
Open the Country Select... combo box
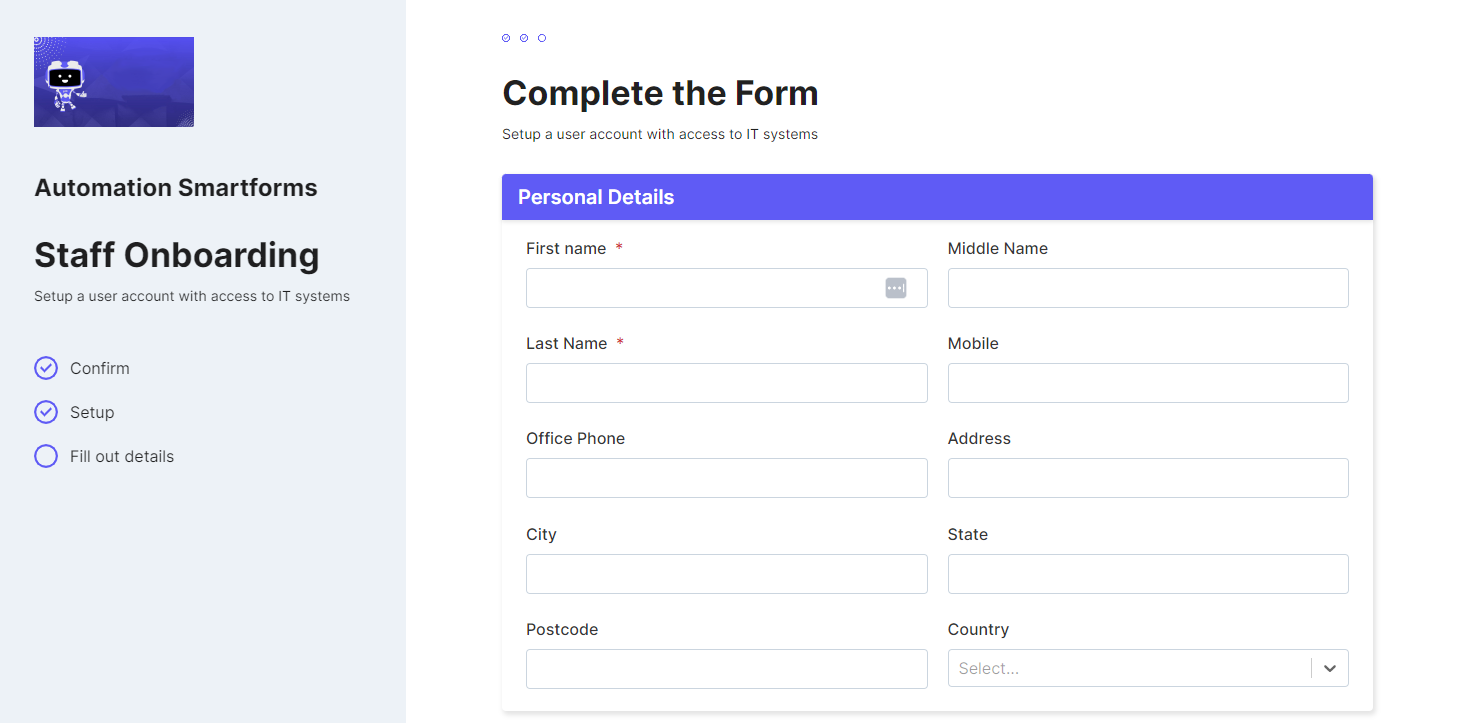click(1148, 668)
